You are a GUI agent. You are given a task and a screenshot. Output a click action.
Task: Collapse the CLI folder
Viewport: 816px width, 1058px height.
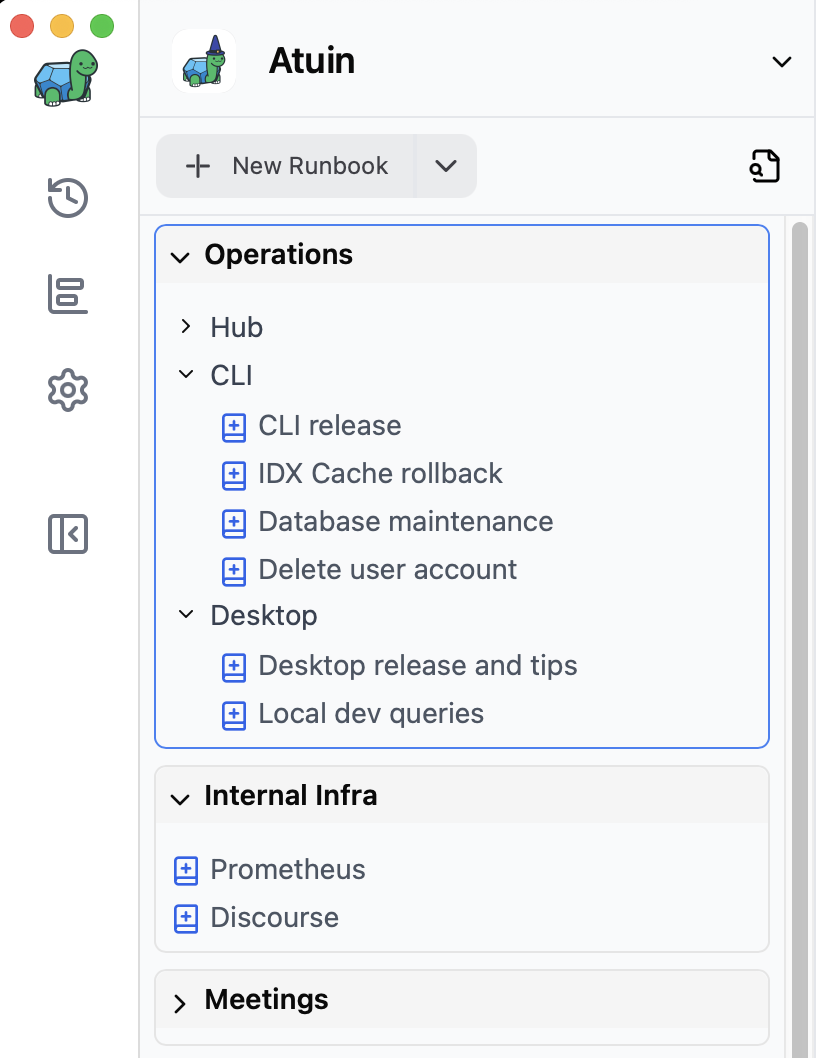point(185,375)
